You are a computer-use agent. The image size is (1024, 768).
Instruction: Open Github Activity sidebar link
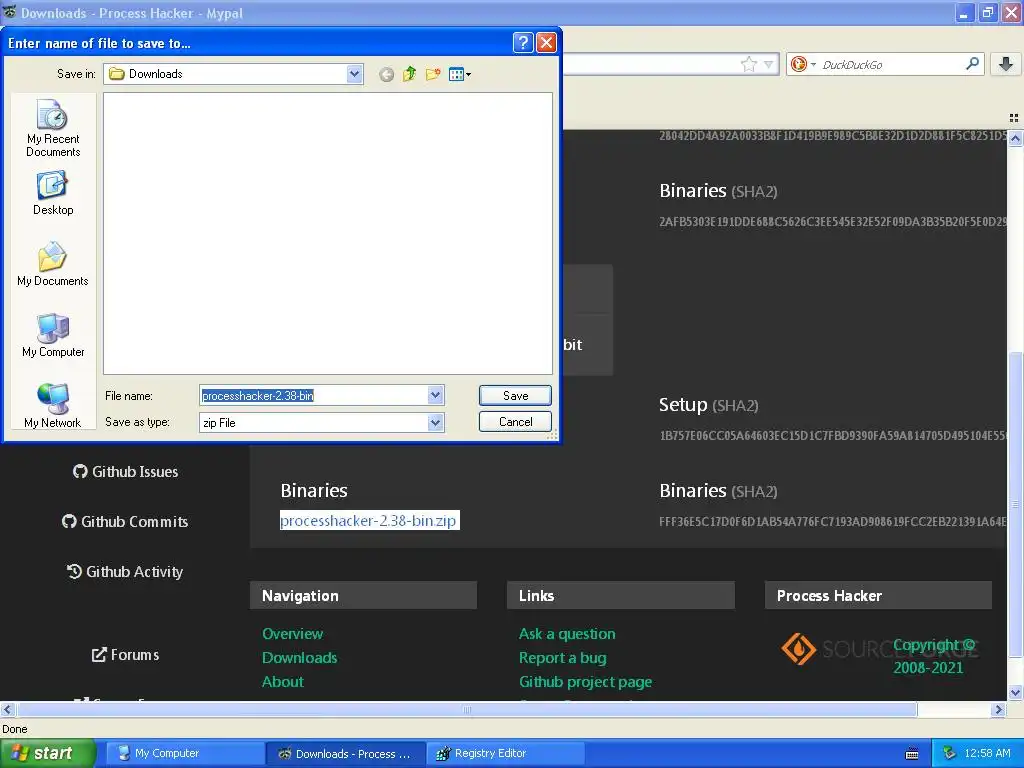[x=125, y=571]
